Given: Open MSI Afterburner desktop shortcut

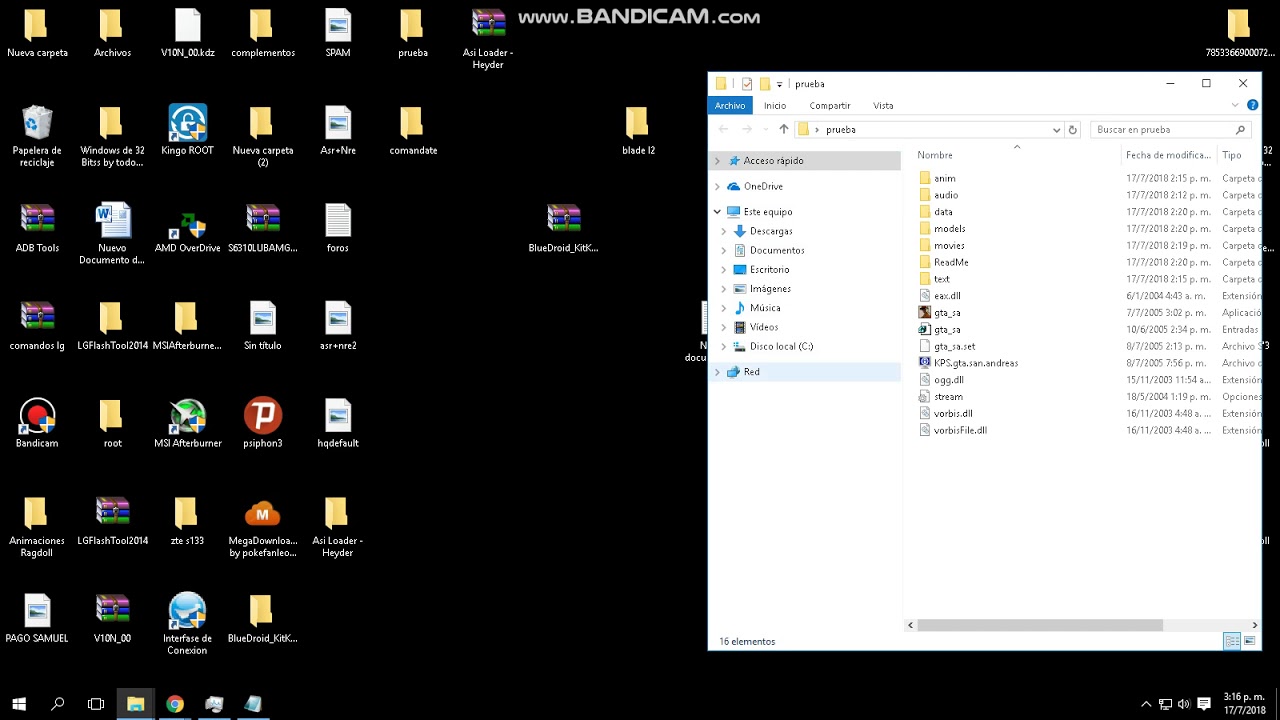Looking at the screenshot, I should click(187, 423).
